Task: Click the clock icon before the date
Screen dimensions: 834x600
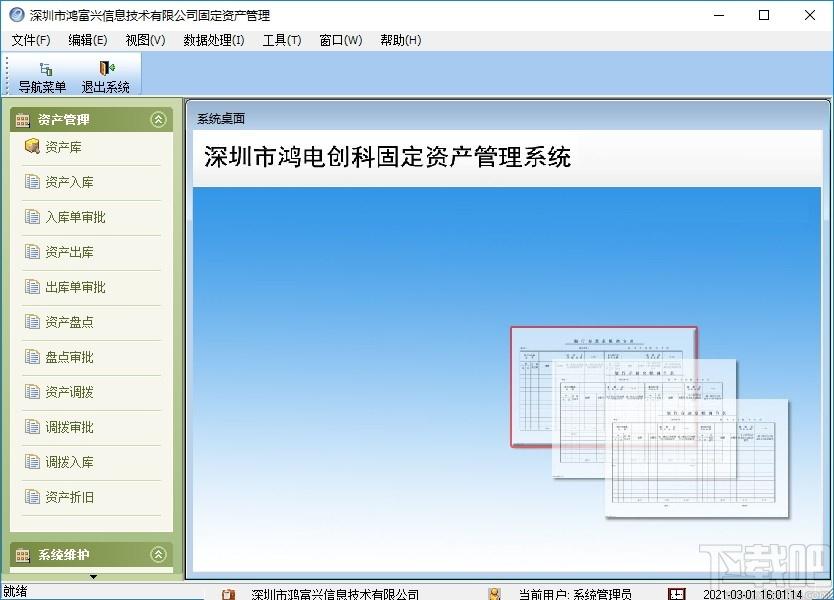Action: [x=677, y=594]
